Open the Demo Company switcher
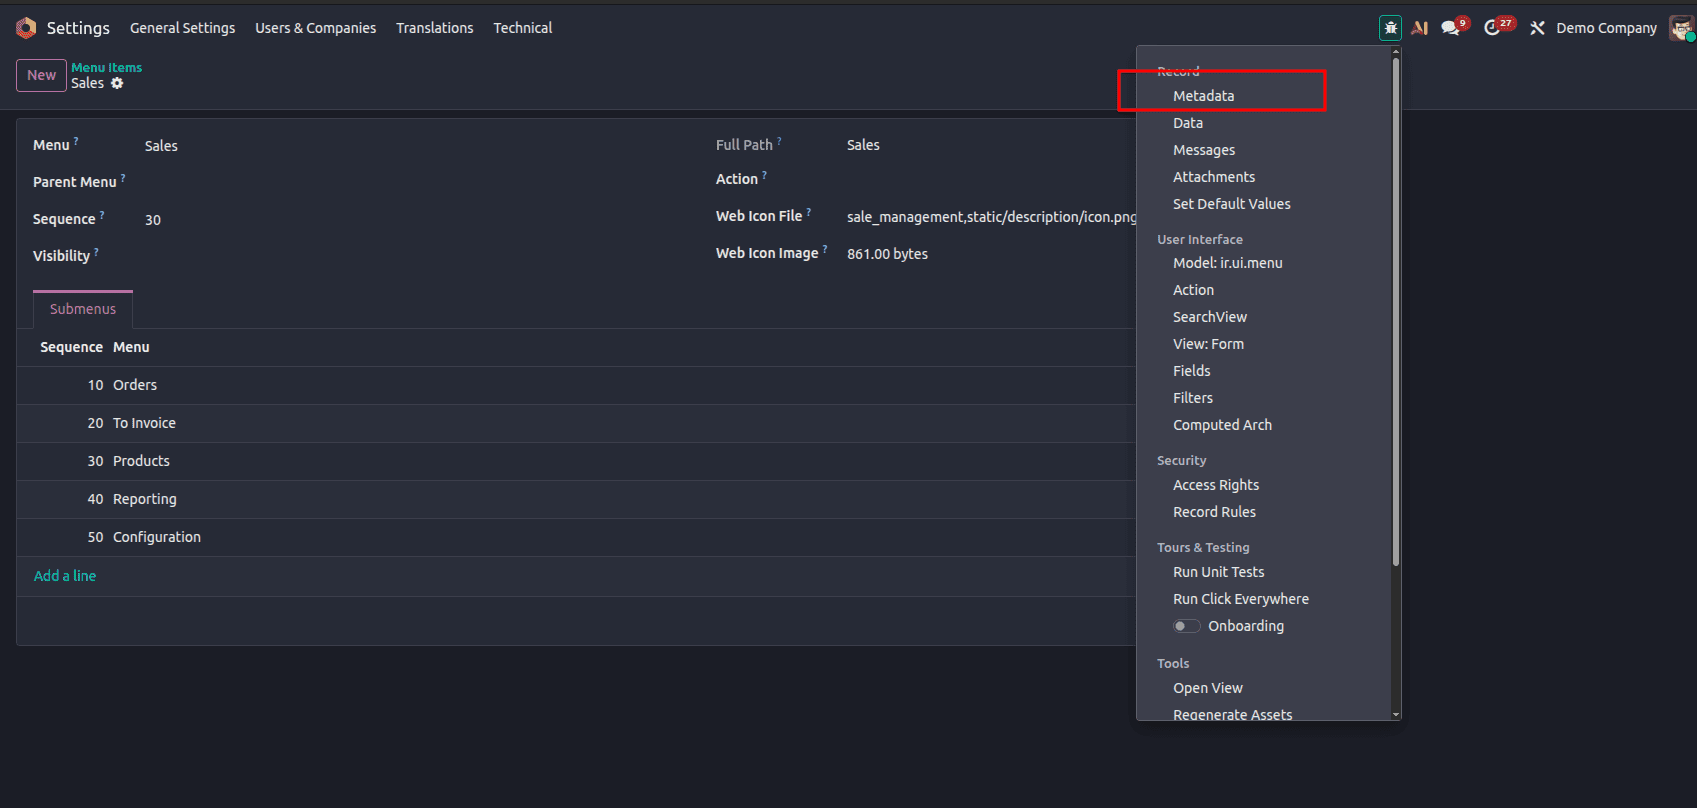This screenshot has width=1697, height=808. tap(1606, 28)
